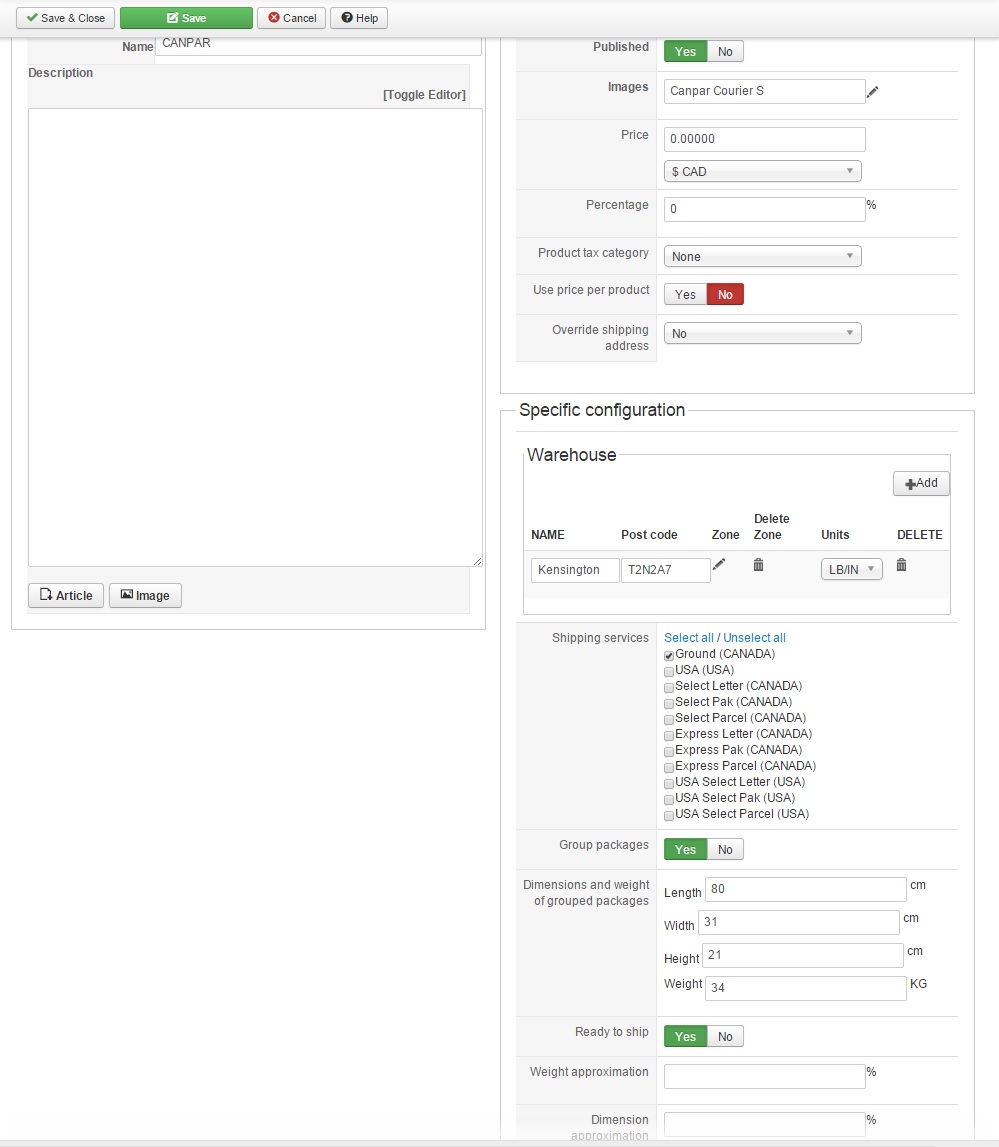The width and height of the screenshot is (999, 1147).
Task: Click the Post code field T2N2A7
Action: point(666,570)
